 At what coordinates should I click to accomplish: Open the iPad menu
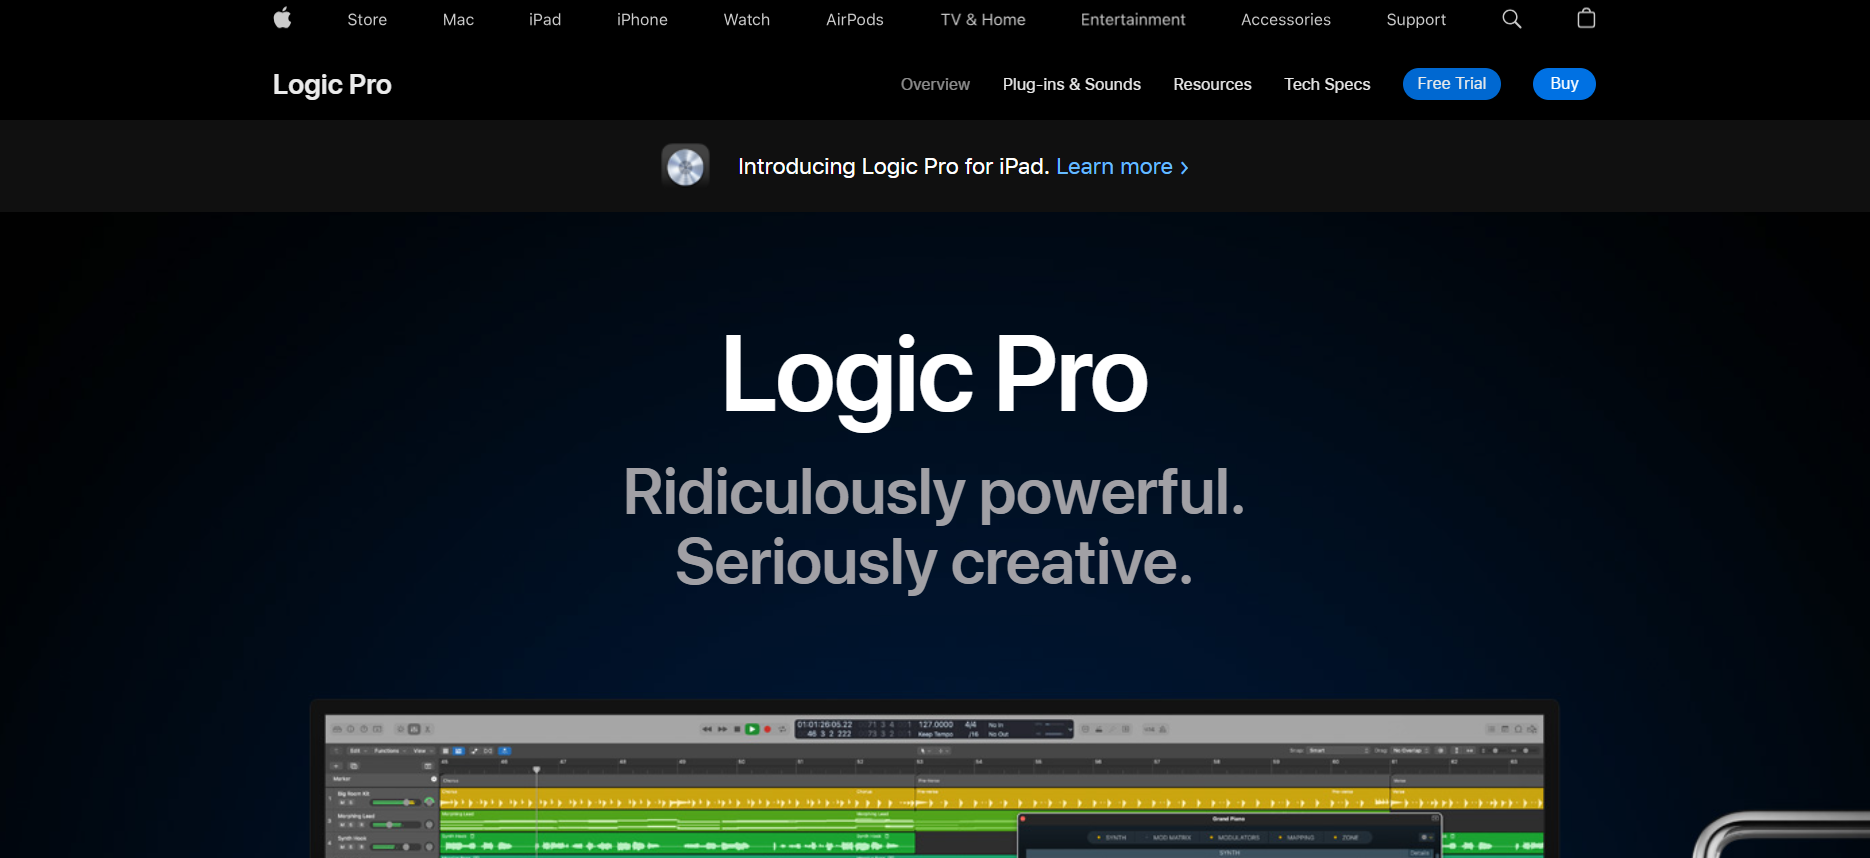pyautogui.click(x=545, y=20)
